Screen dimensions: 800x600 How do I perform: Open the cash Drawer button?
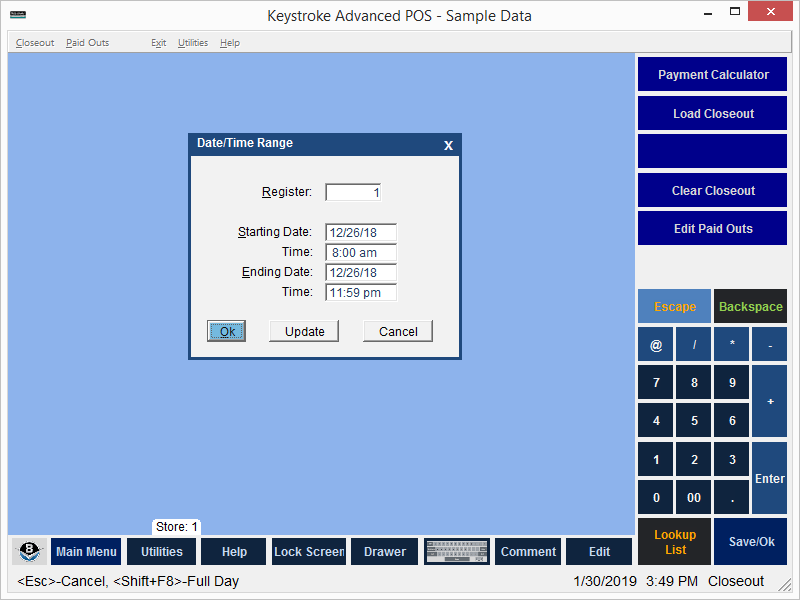(x=385, y=551)
